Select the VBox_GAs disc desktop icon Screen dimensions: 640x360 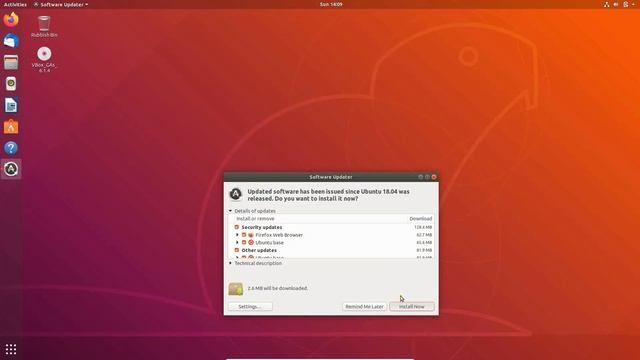(44, 60)
